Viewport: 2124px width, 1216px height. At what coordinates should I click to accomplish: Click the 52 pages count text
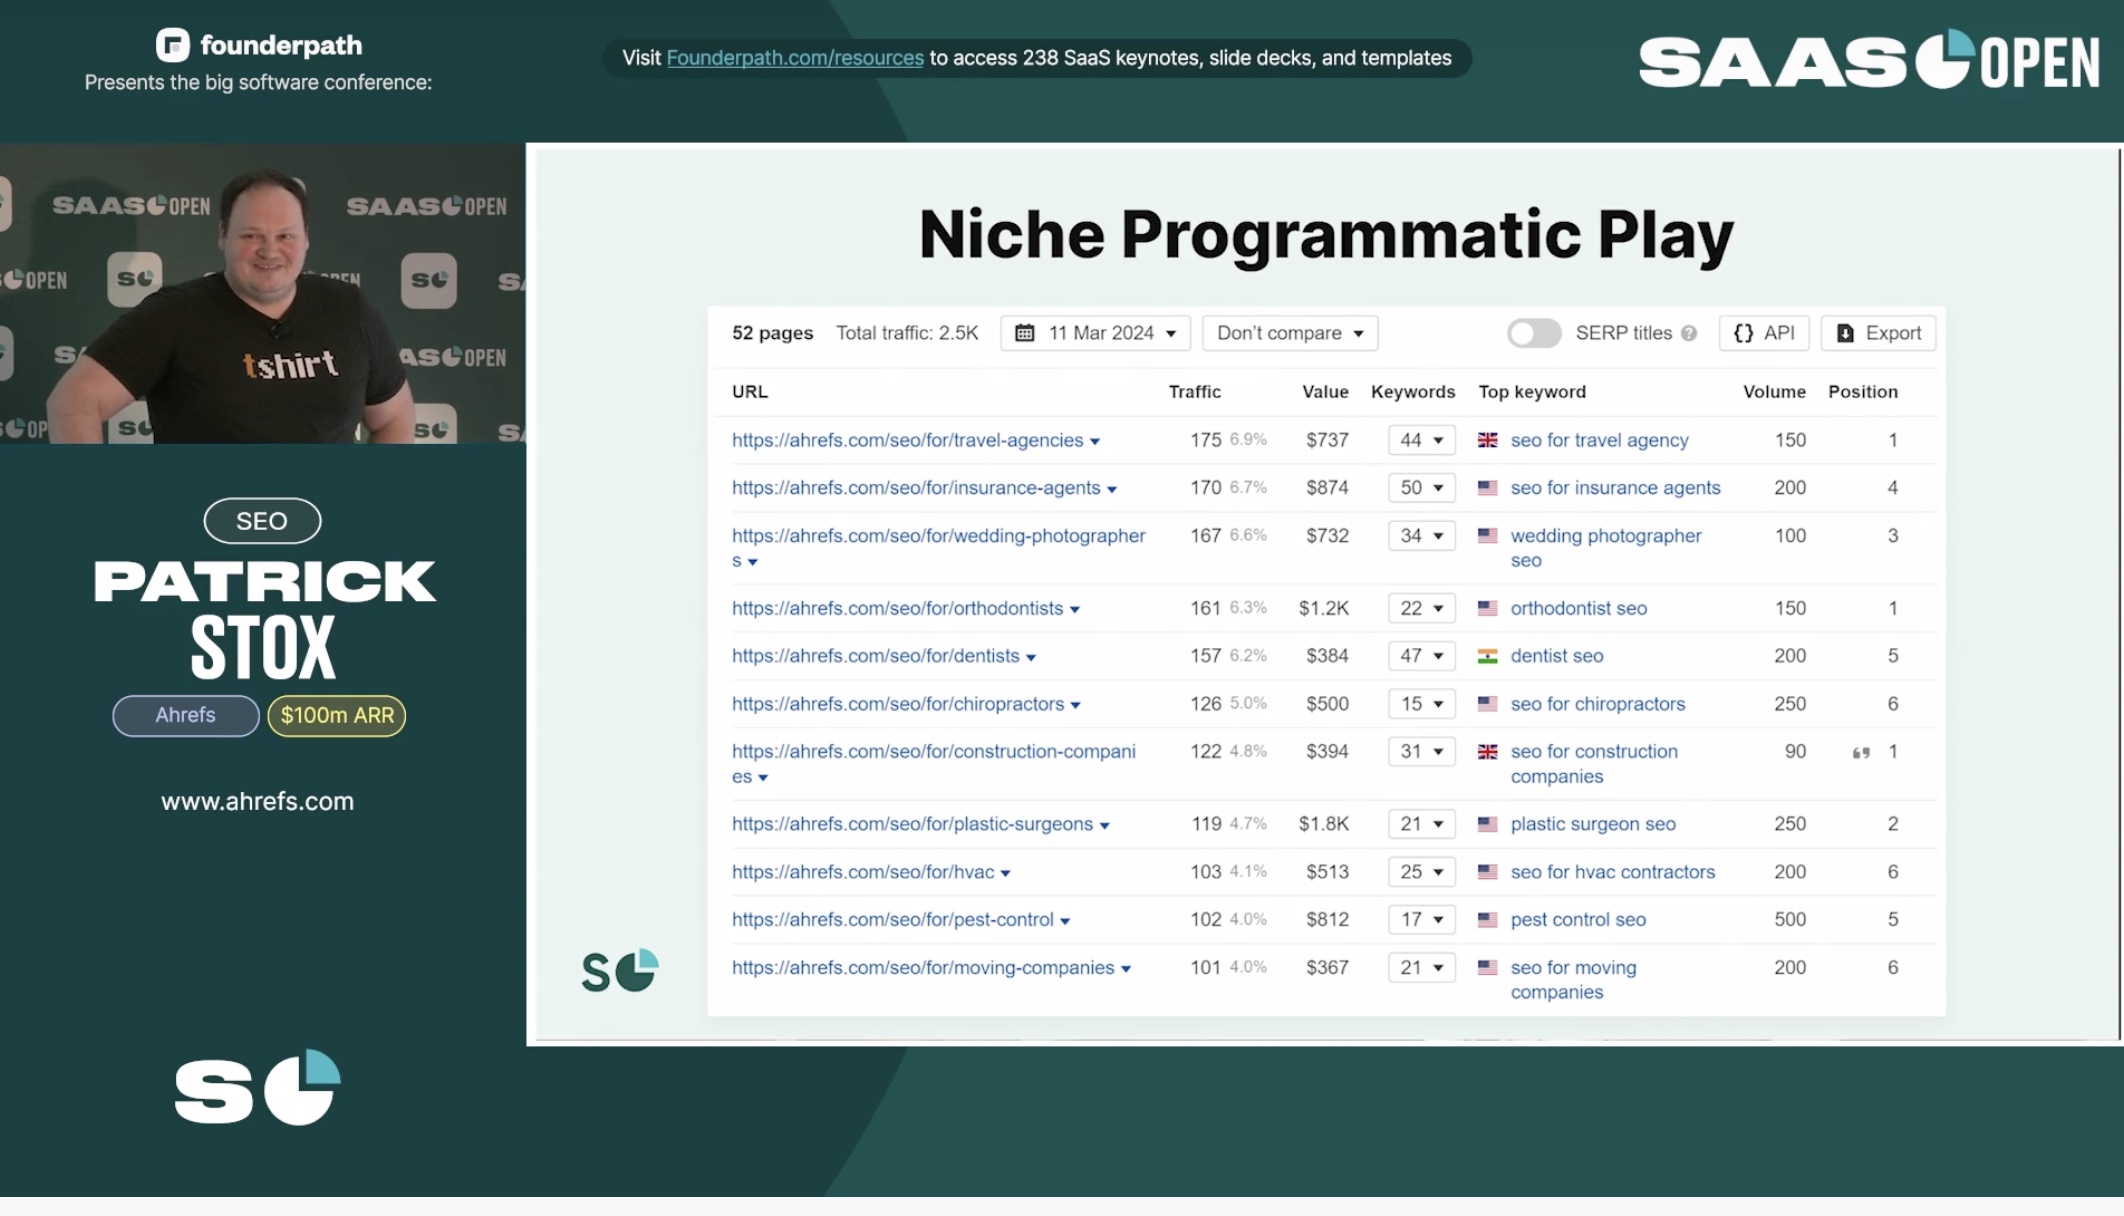(772, 333)
